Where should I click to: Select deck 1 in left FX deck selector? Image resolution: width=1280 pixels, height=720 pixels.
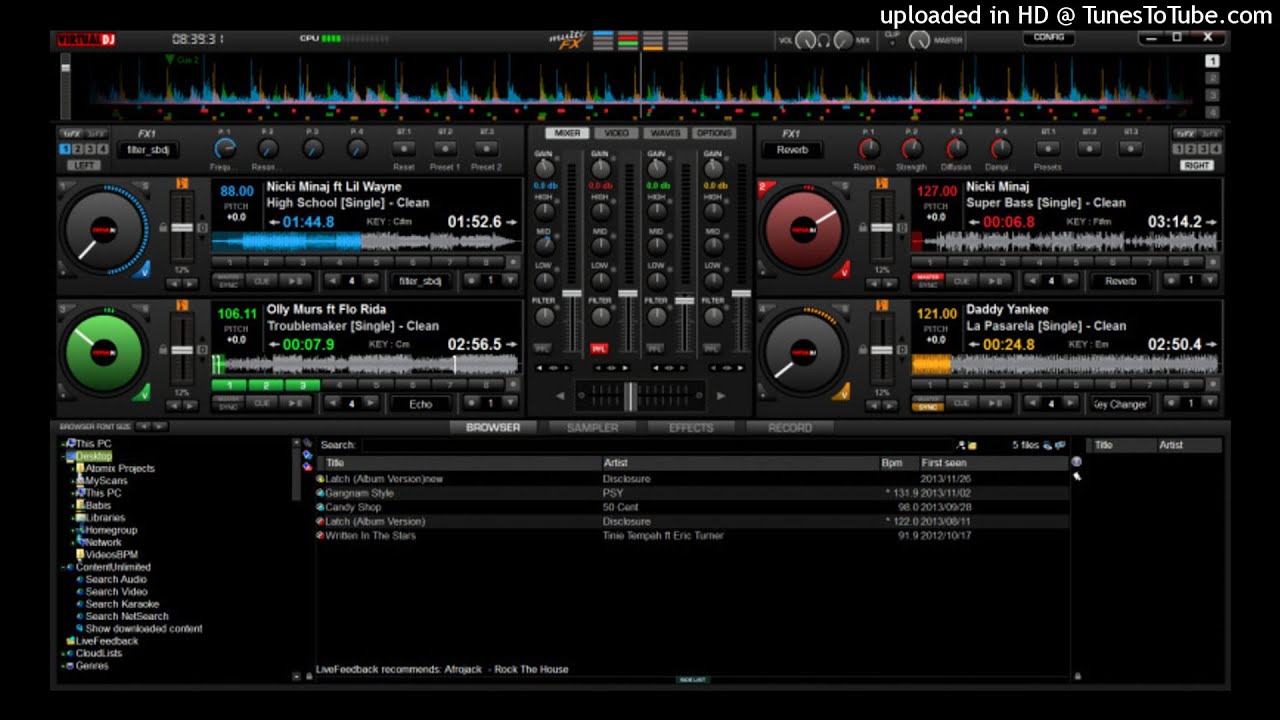(x=66, y=149)
